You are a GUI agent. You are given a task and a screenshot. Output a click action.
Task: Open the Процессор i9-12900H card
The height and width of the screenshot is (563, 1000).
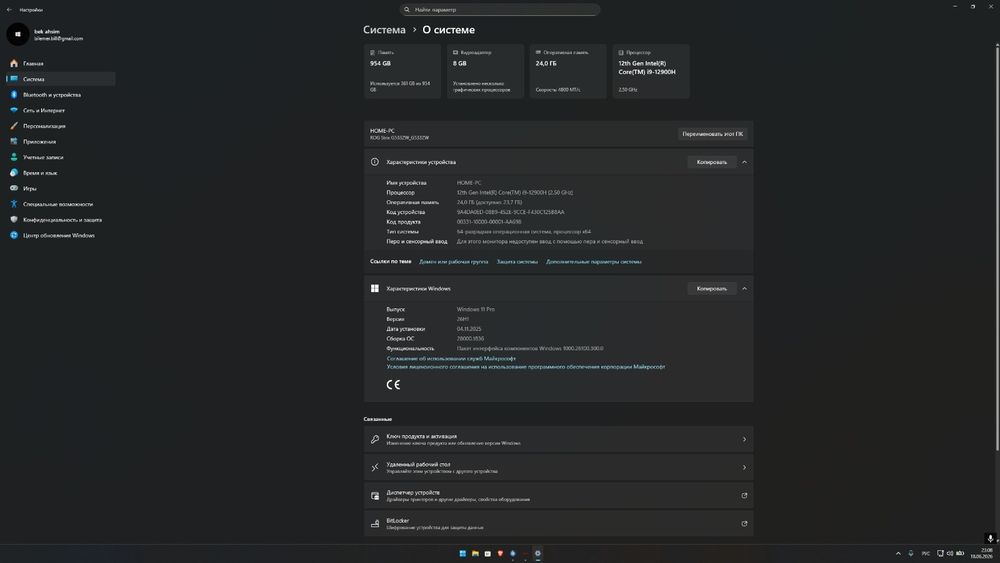coord(651,71)
